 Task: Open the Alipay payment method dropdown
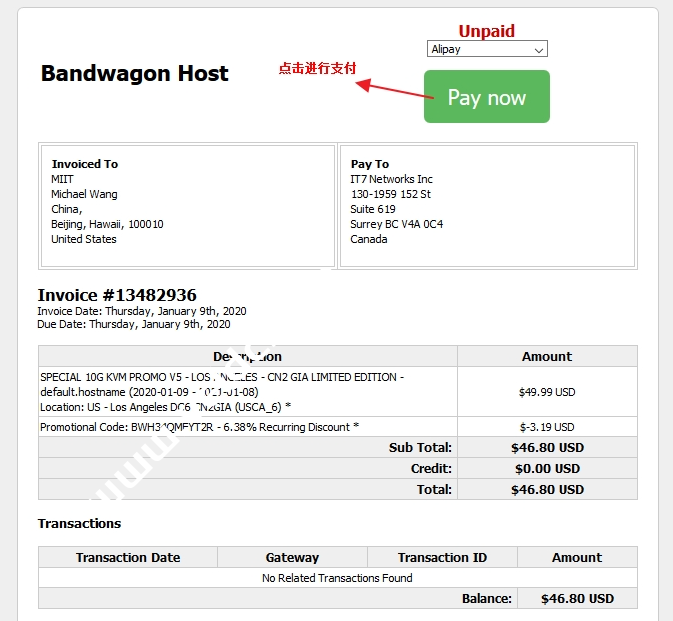[x=487, y=49]
